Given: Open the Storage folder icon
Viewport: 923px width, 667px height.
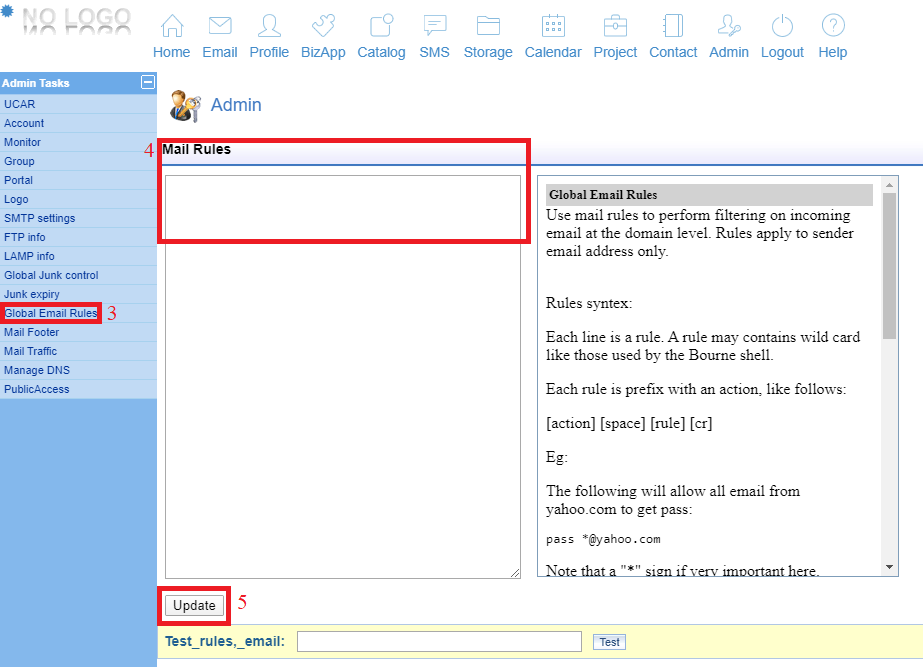Looking at the screenshot, I should (488, 27).
